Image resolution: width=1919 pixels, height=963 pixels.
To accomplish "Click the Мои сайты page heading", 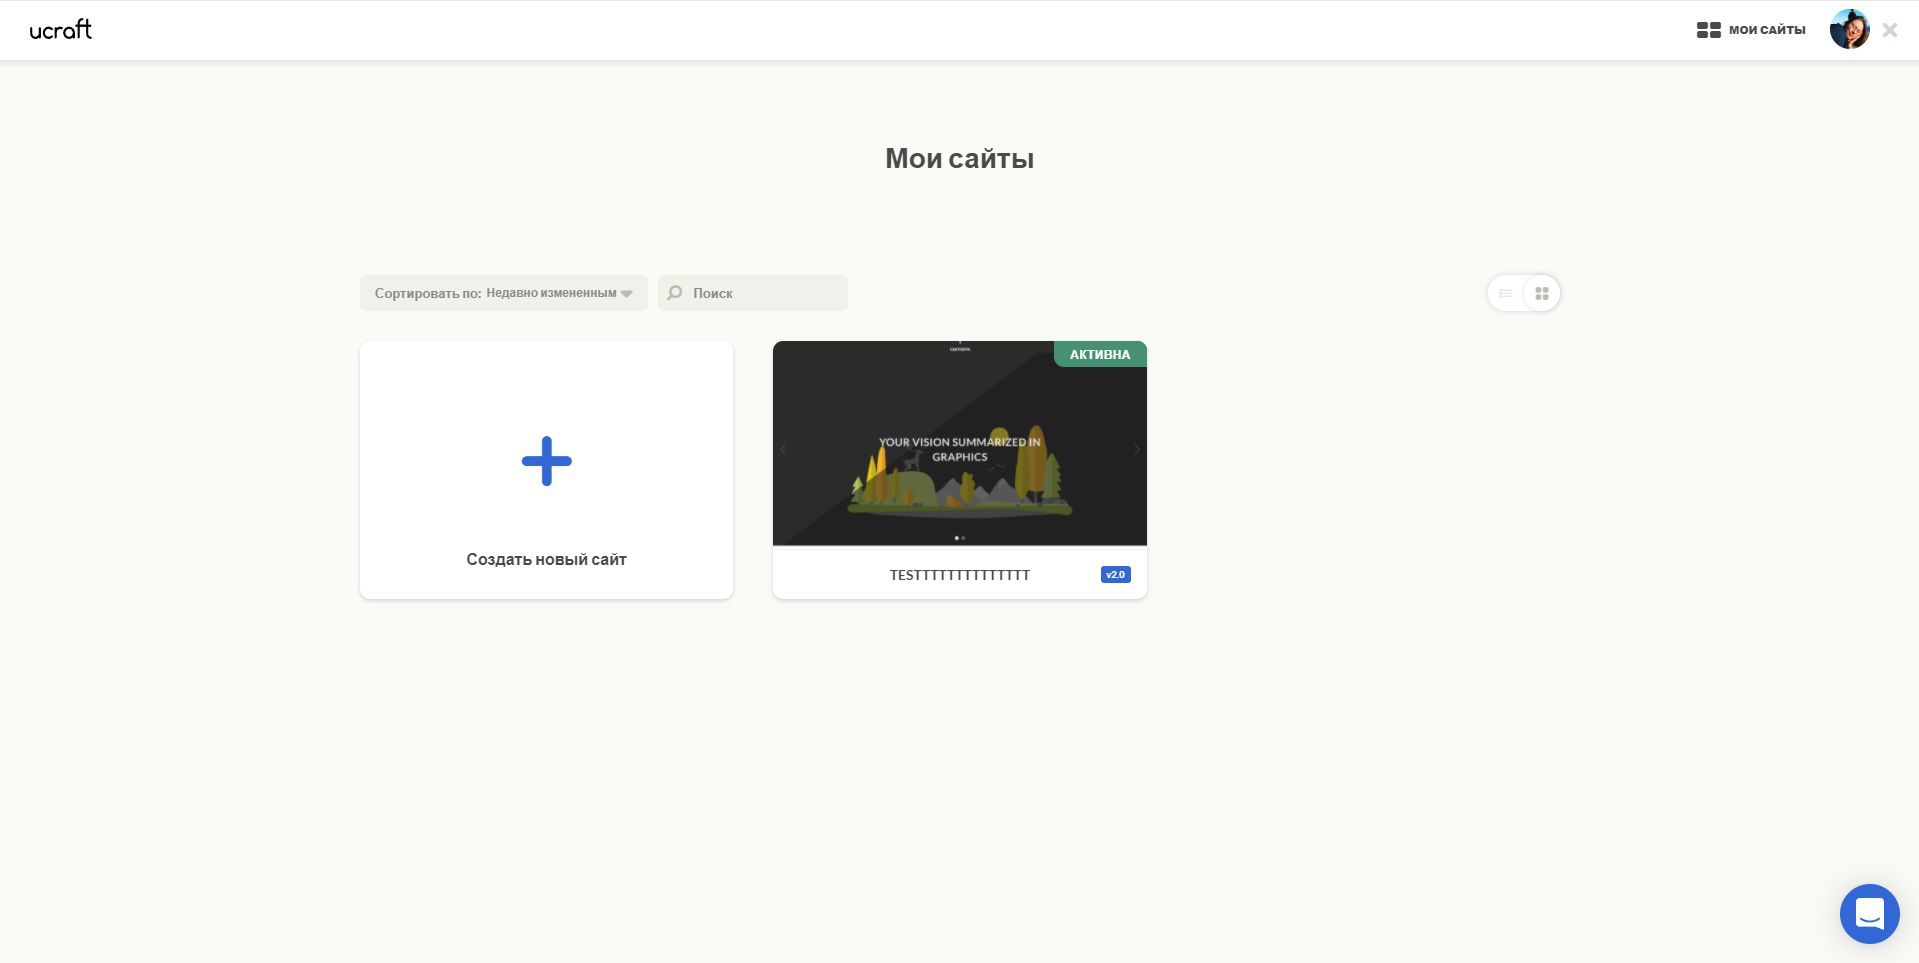I will (x=960, y=158).
